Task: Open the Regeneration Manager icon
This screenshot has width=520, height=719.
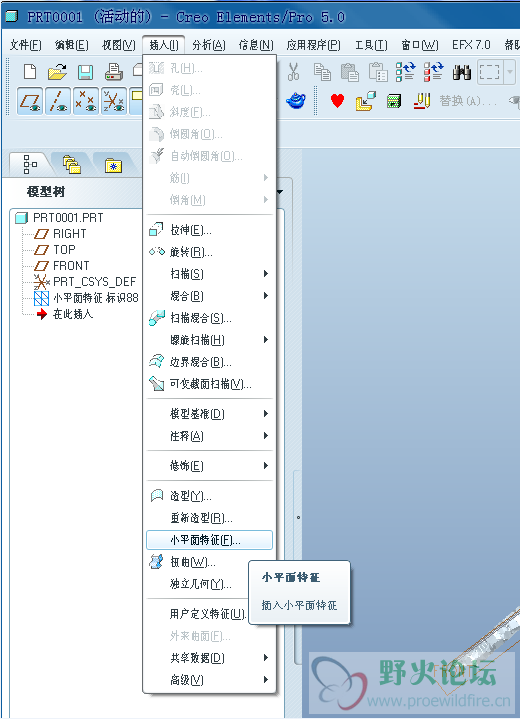Action: pyautogui.click(x=433, y=72)
